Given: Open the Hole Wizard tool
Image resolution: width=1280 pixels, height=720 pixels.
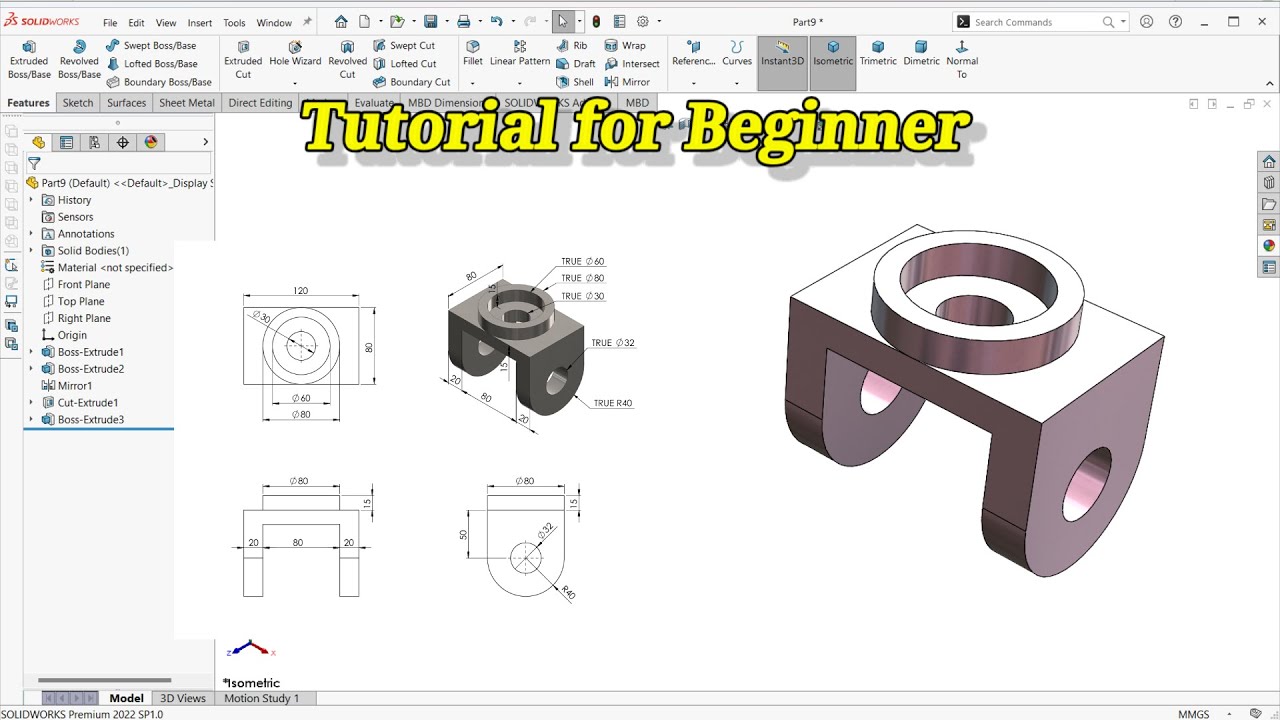Looking at the screenshot, I should click(x=295, y=54).
